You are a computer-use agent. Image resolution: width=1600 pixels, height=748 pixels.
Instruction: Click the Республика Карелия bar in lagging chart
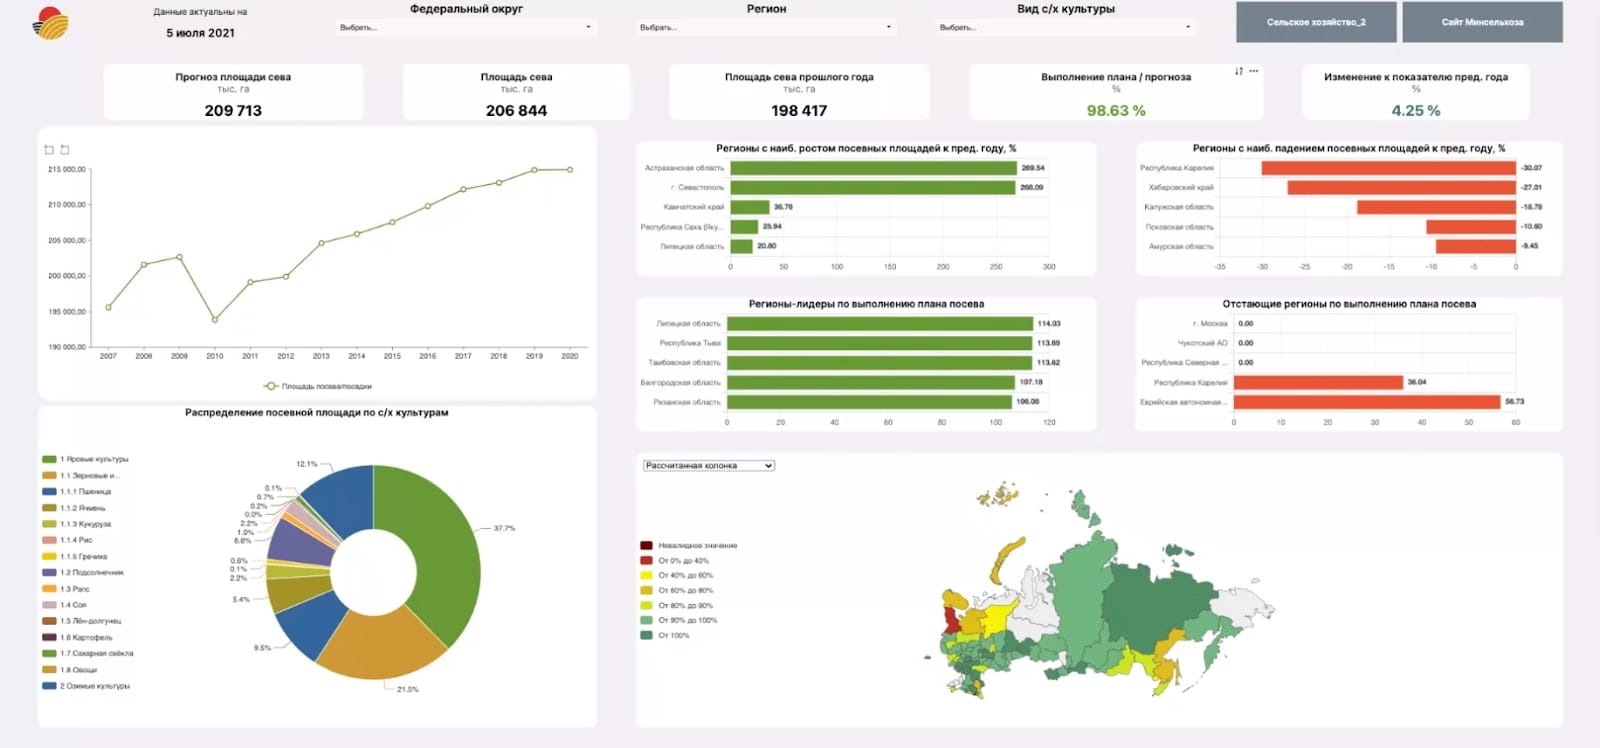click(x=1318, y=382)
